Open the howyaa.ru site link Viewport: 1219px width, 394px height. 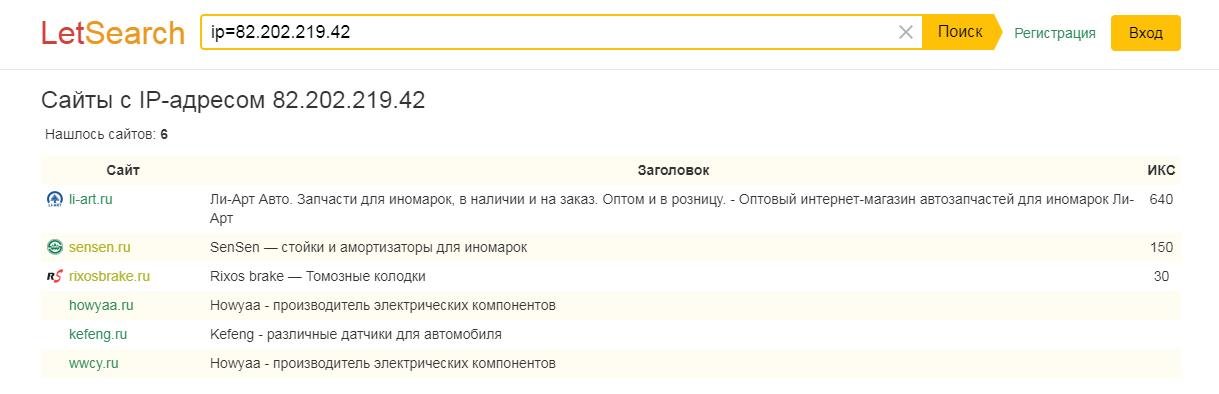click(x=102, y=305)
